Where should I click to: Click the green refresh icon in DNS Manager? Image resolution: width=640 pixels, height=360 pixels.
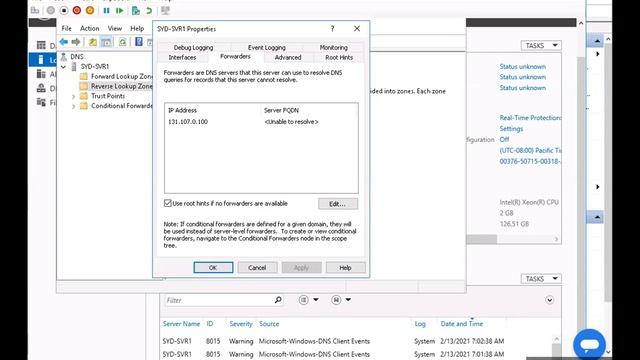click(x=122, y=42)
